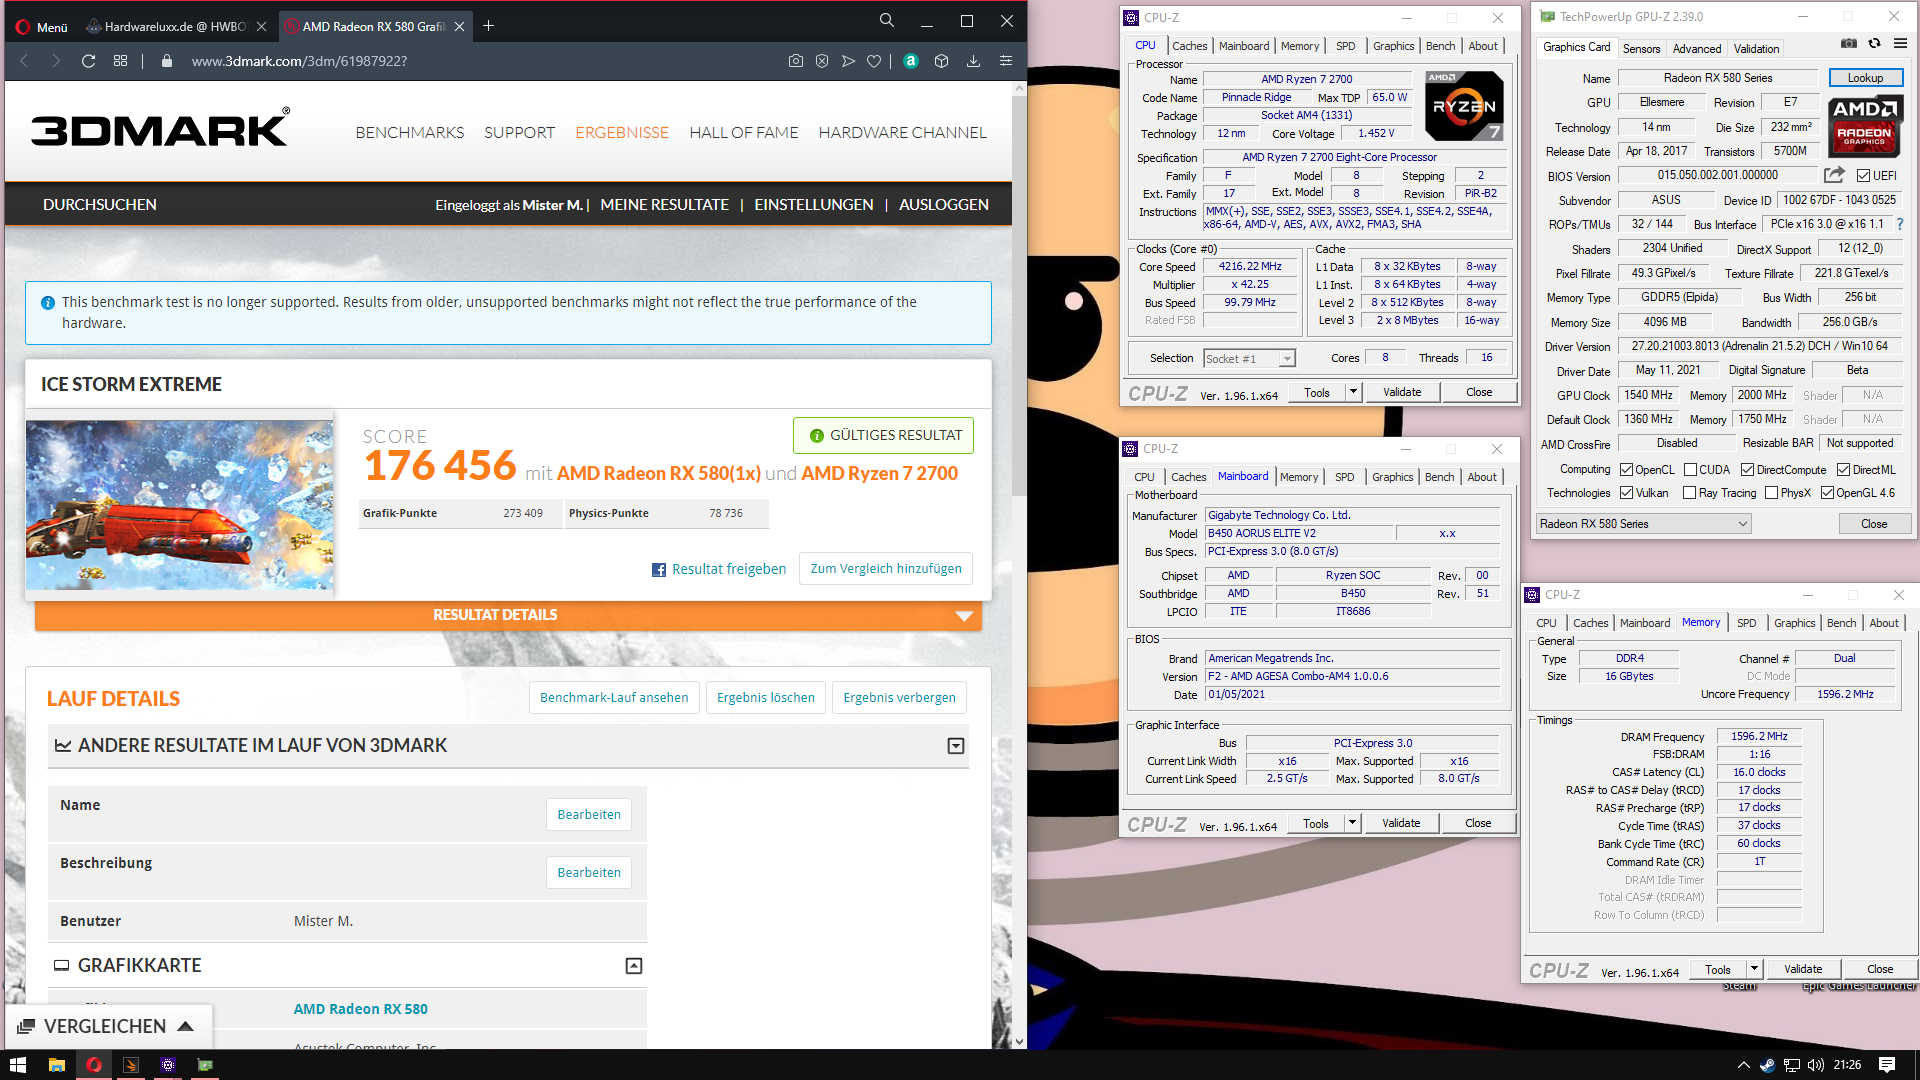This screenshot has height=1080, width=1920.
Task: Click Ergebnis löschen button
Action: coord(766,698)
